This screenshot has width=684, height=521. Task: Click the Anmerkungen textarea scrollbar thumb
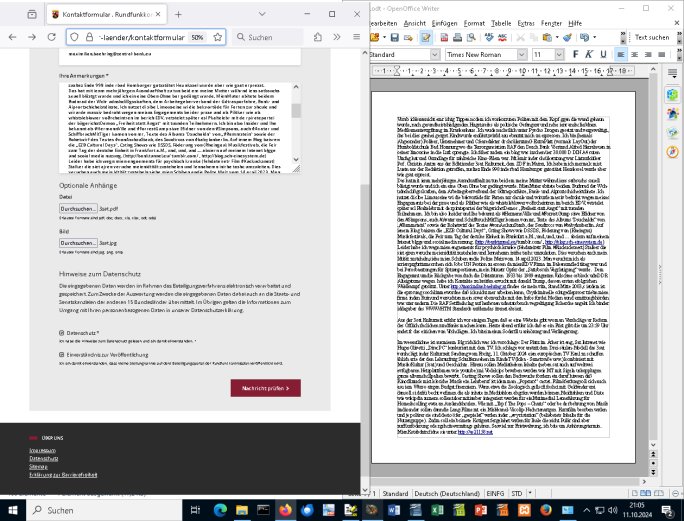(x=296, y=110)
